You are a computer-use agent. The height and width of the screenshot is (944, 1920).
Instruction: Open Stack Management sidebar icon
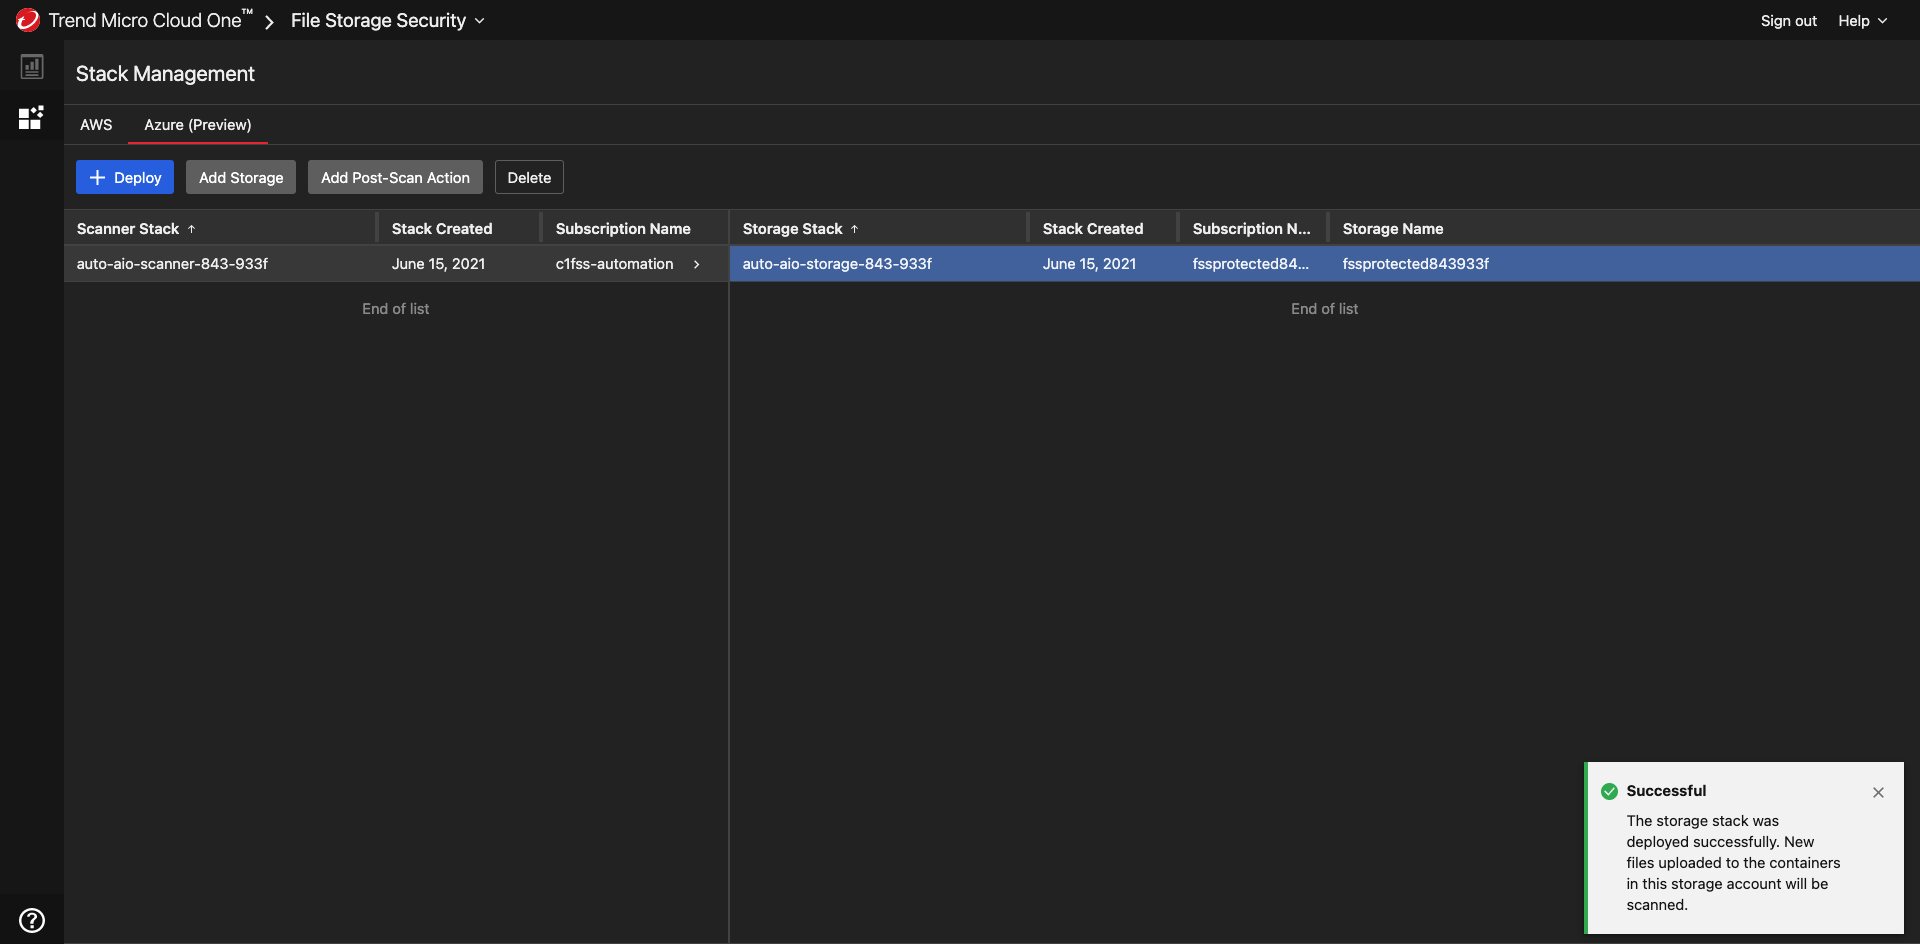click(x=31, y=118)
